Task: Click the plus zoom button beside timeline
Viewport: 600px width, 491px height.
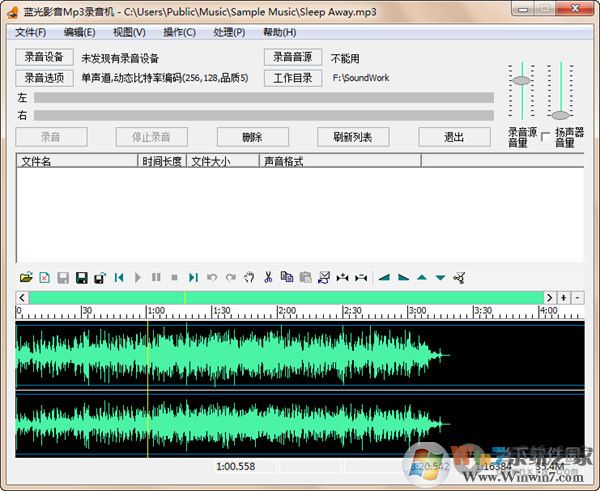Action: click(x=564, y=298)
